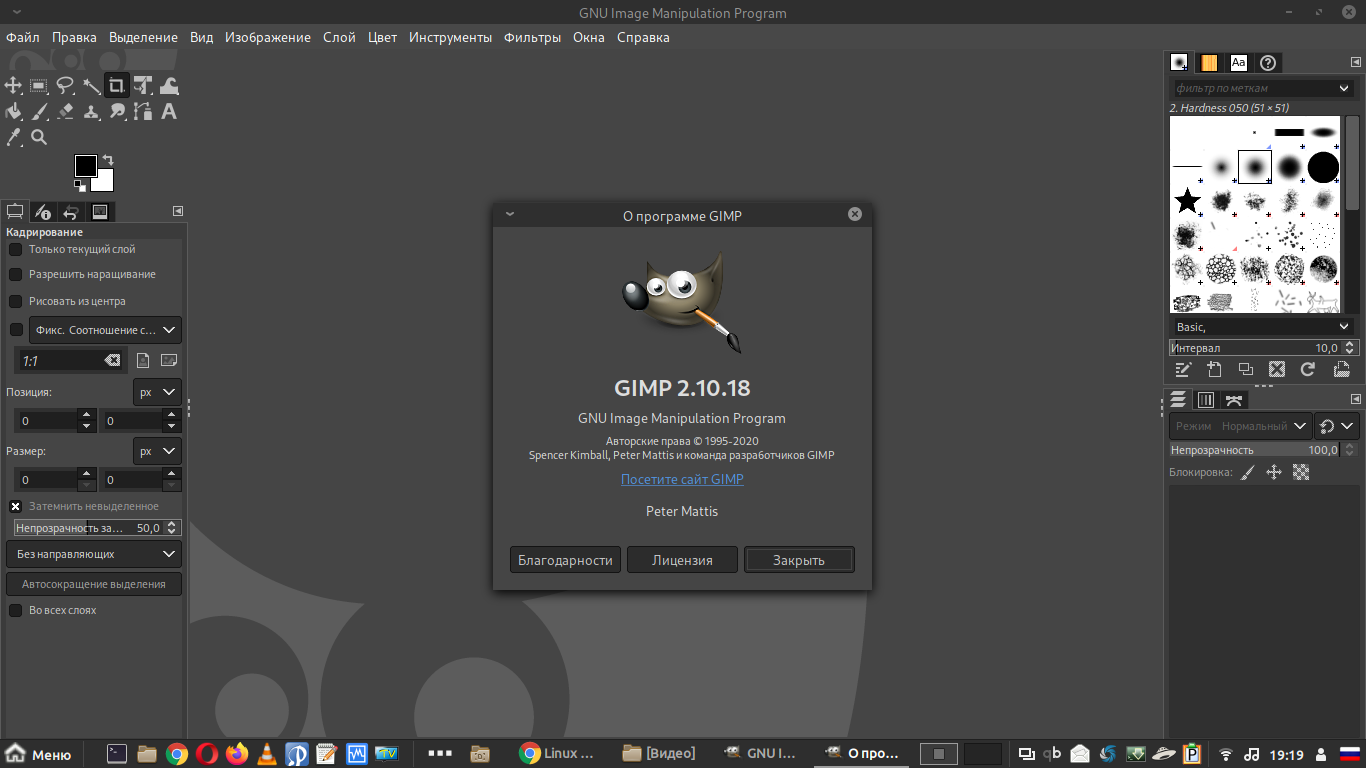Click 'Благодарности' button in About dialog
The height and width of the screenshot is (768, 1366).
[565, 560]
